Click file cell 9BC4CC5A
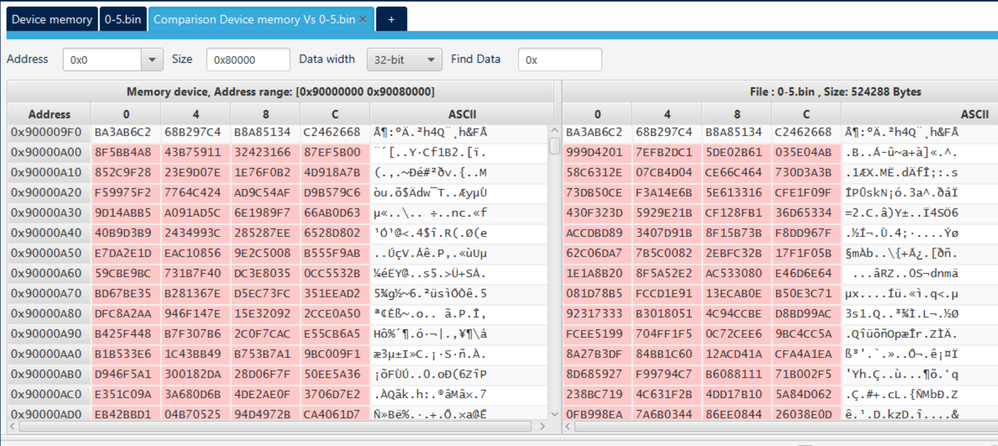 pyautogui.click(x=806, y=335)
